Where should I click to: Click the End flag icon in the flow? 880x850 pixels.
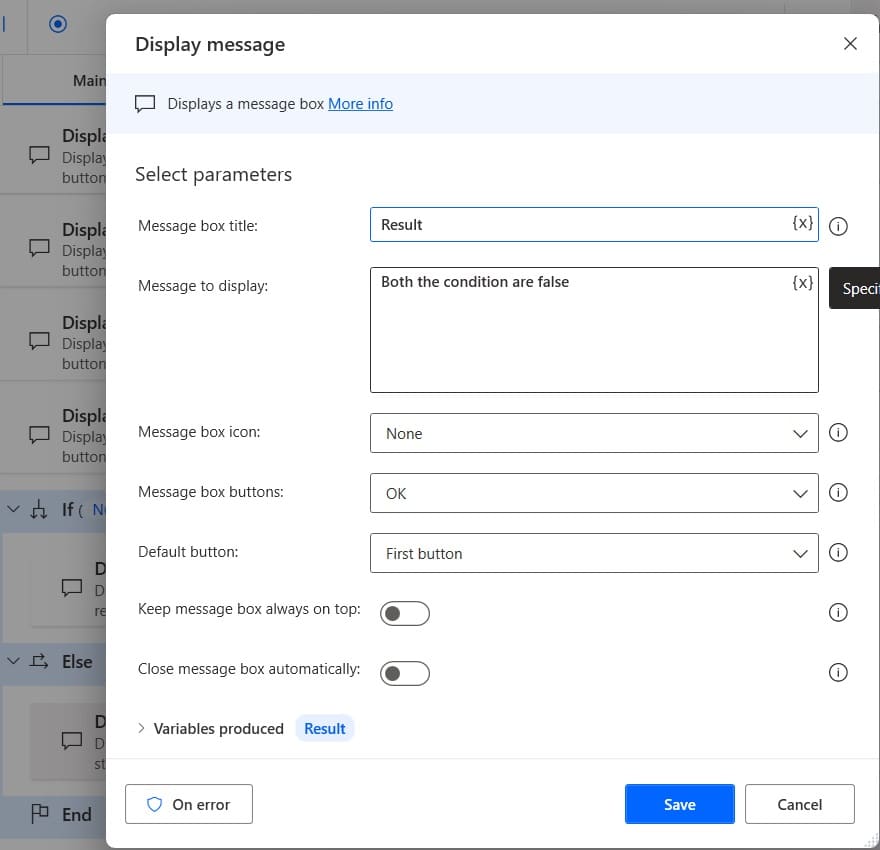tap(40, 814)
